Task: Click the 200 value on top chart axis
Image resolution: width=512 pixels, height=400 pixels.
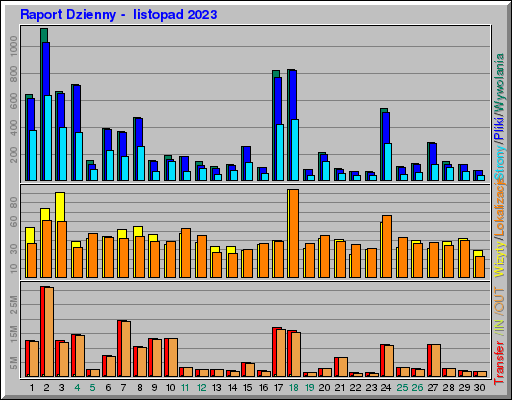Action: pyautogui.click(x=14, y=155)
